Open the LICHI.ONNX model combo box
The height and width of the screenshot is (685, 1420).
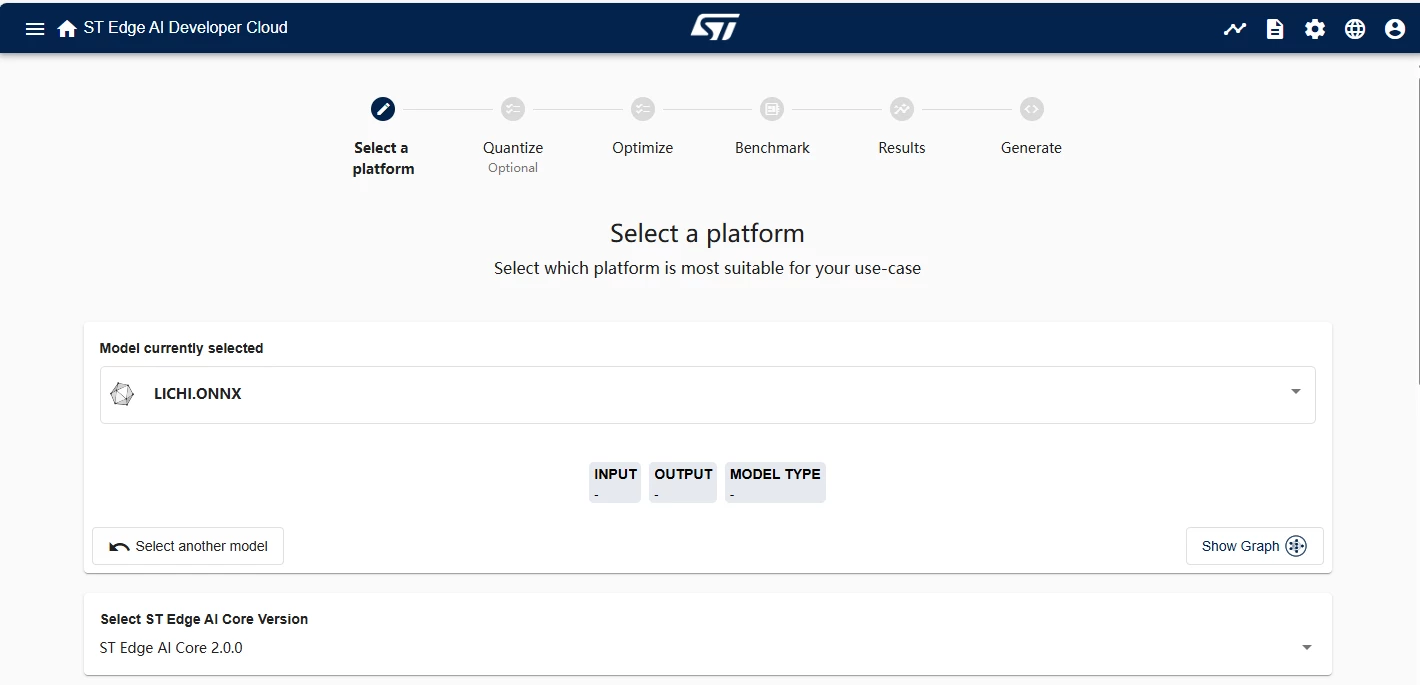coord(707,395)
